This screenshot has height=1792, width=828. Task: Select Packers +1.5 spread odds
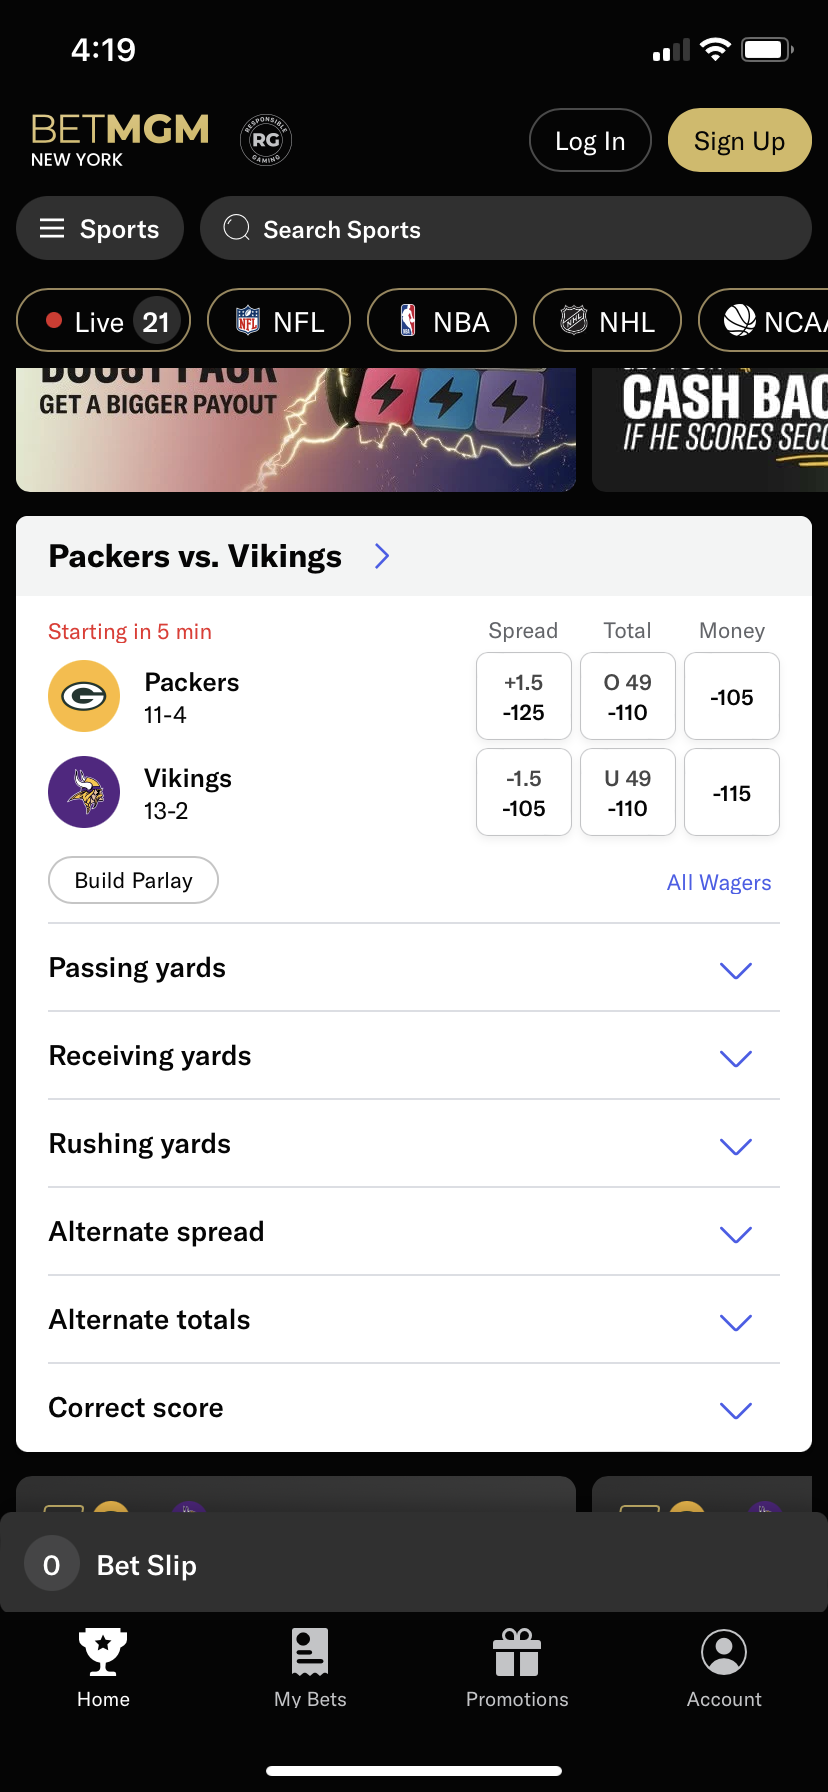(524, 697)
